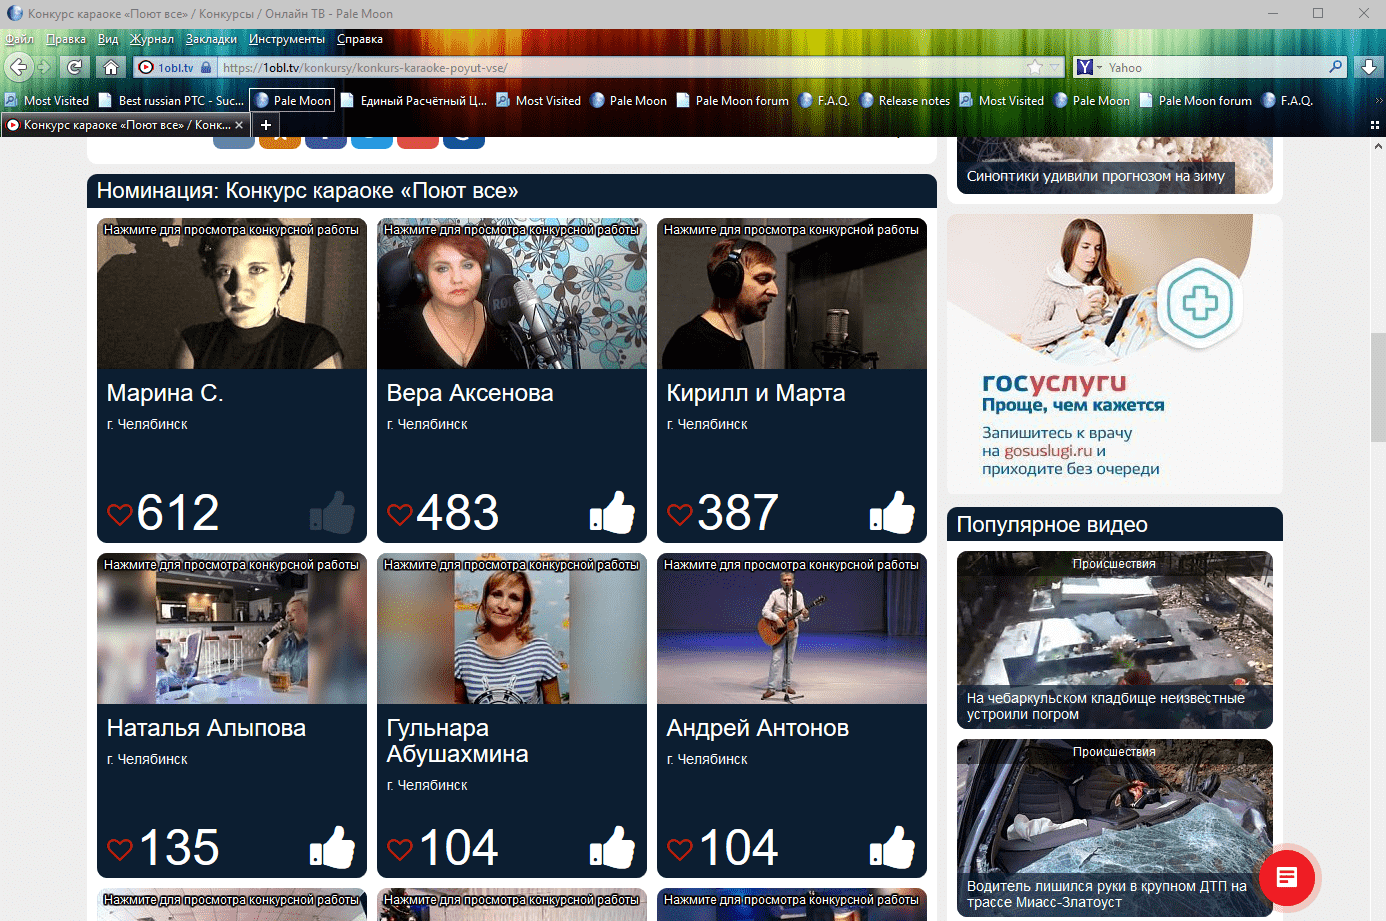This screenshot has height=921, width=1386.
Task: Click the vertical page scrollbar thumb
Action: pyautogui.click(x=1378, y=387)
